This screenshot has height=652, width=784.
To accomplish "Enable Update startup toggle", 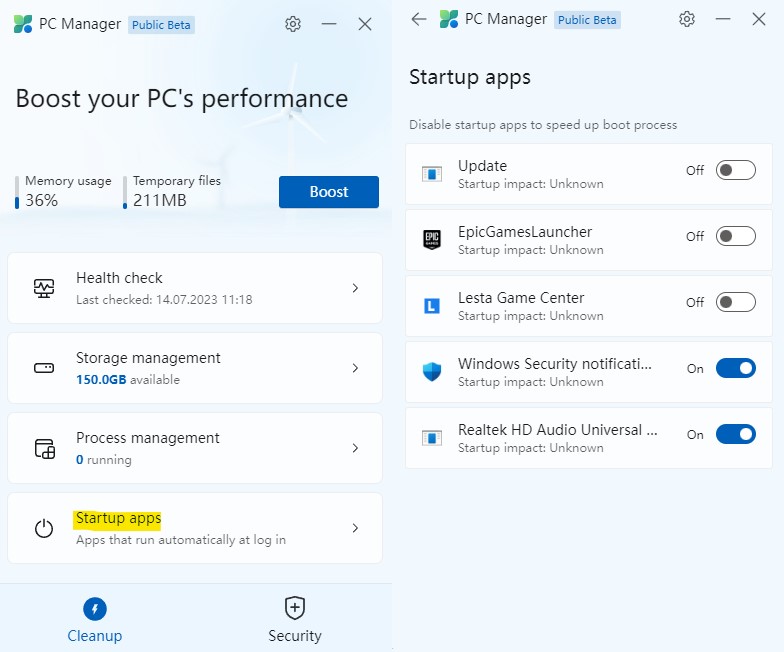I will (736, 170).
